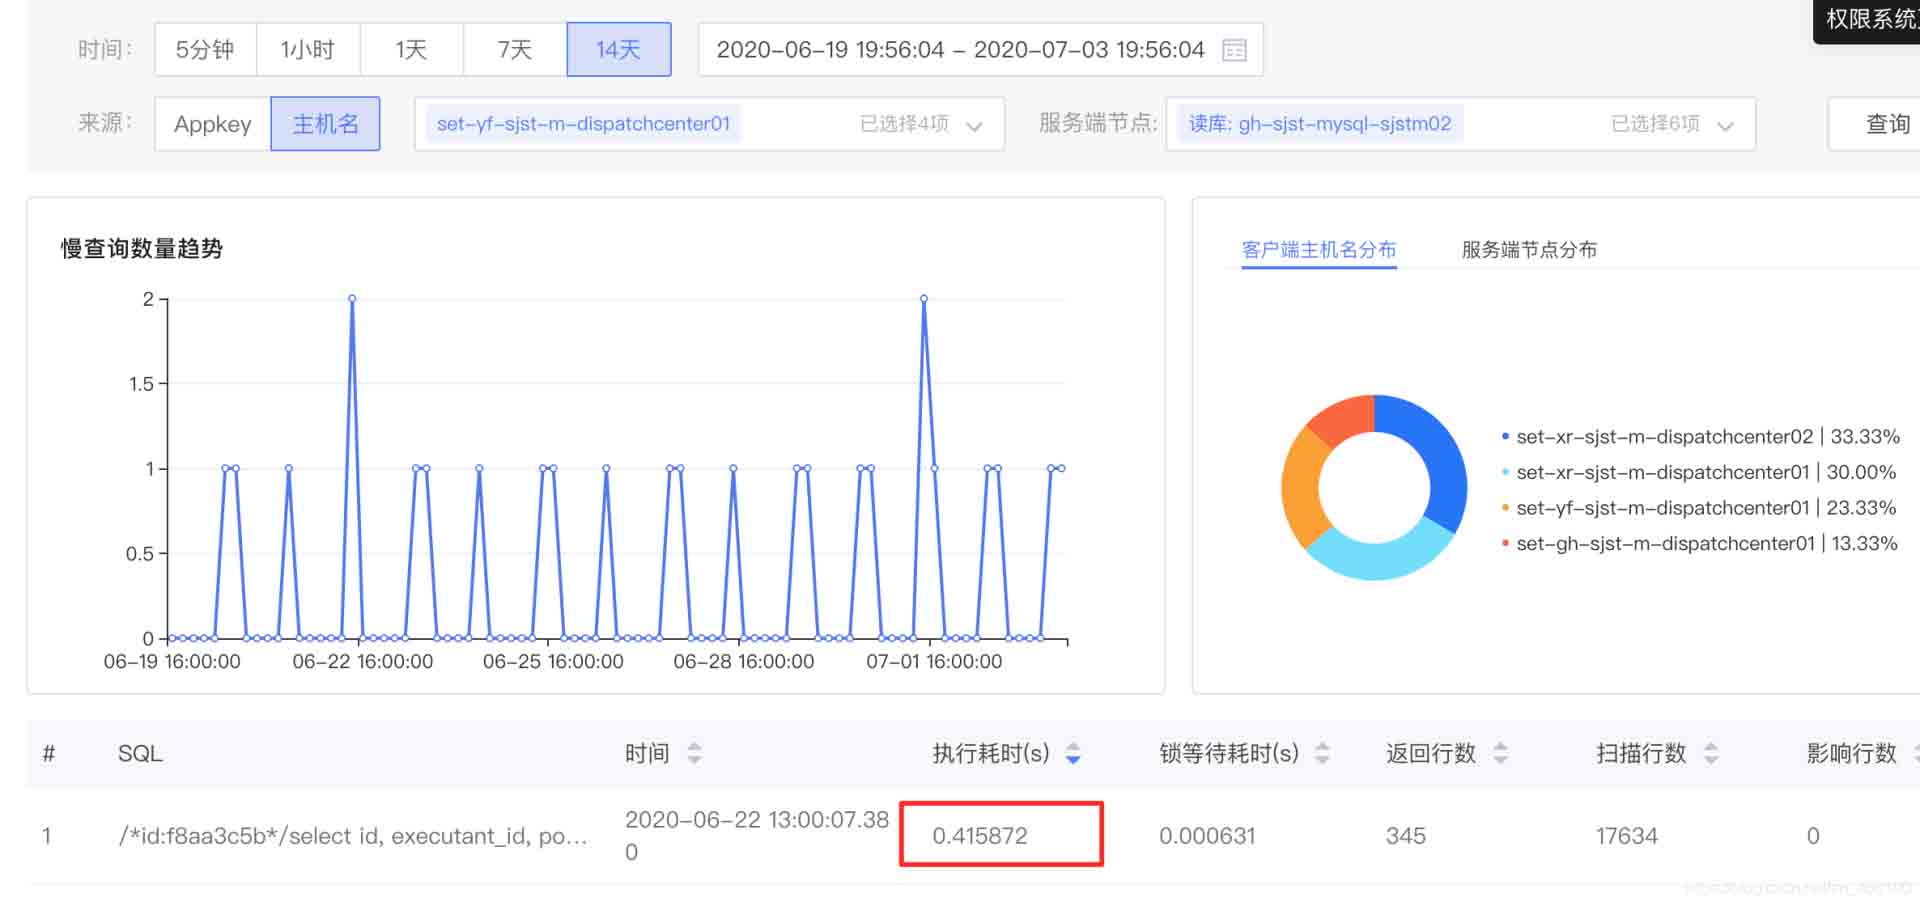The height and width of the screenshot is (906, 1920).
Task: Switch source to Appkey
Action: tap(212, 124)
